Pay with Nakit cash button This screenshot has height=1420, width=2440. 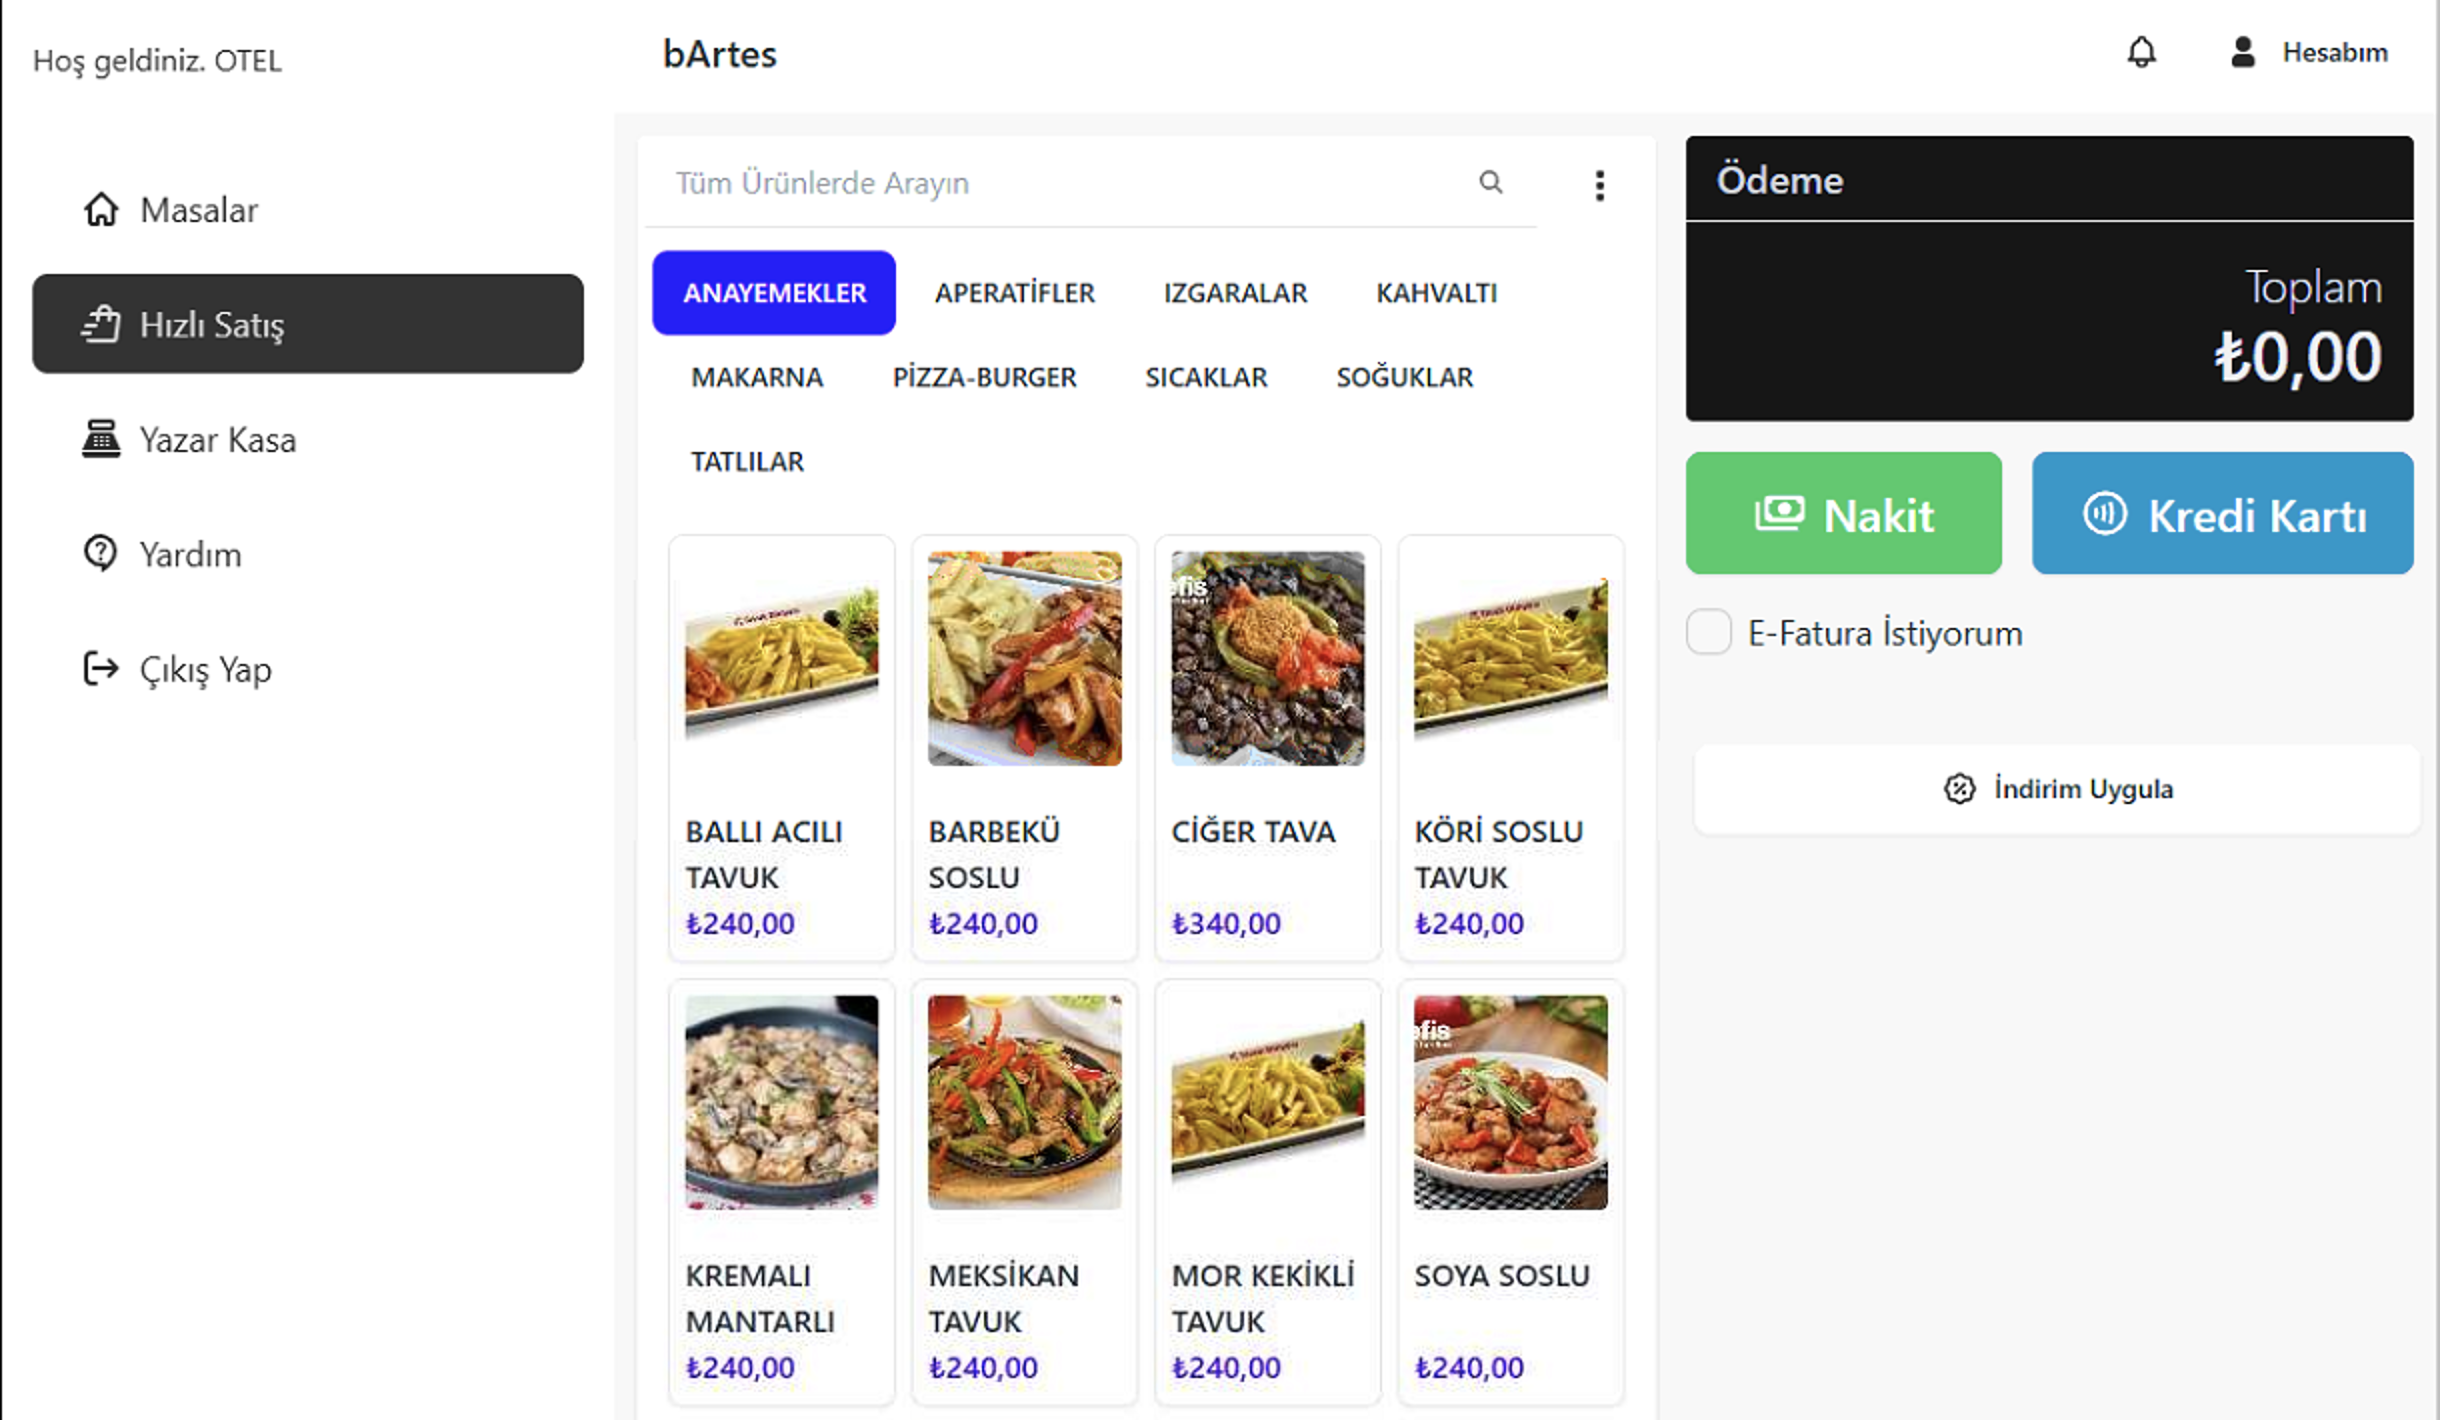pyautogui.click(x=1843, y=514)
